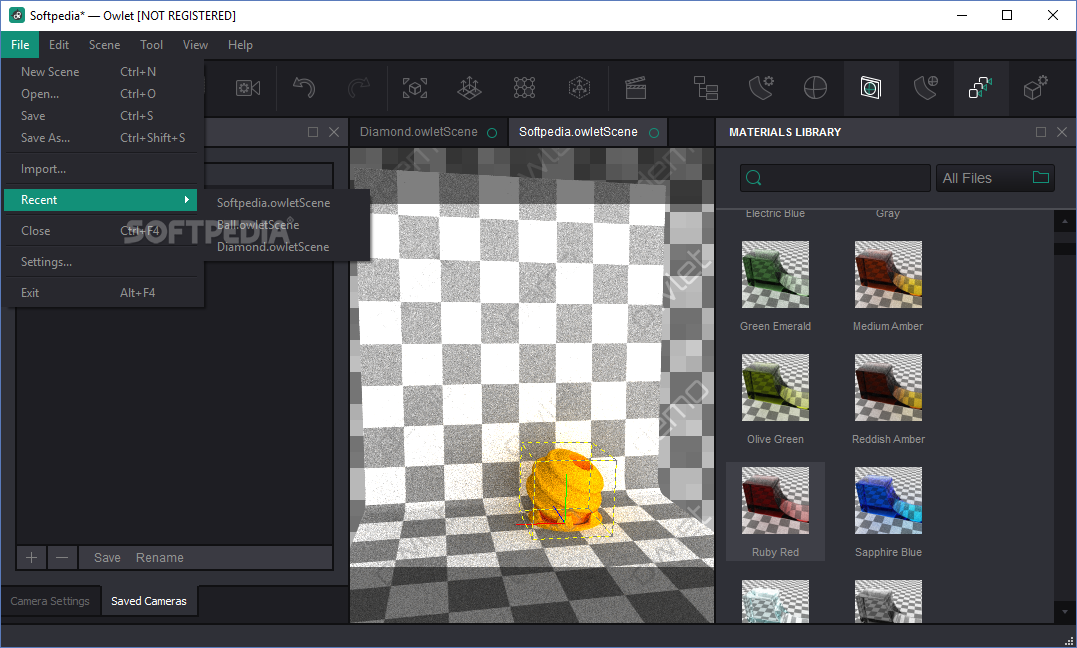Select the Saved Cameras tab

click(149, 601)
